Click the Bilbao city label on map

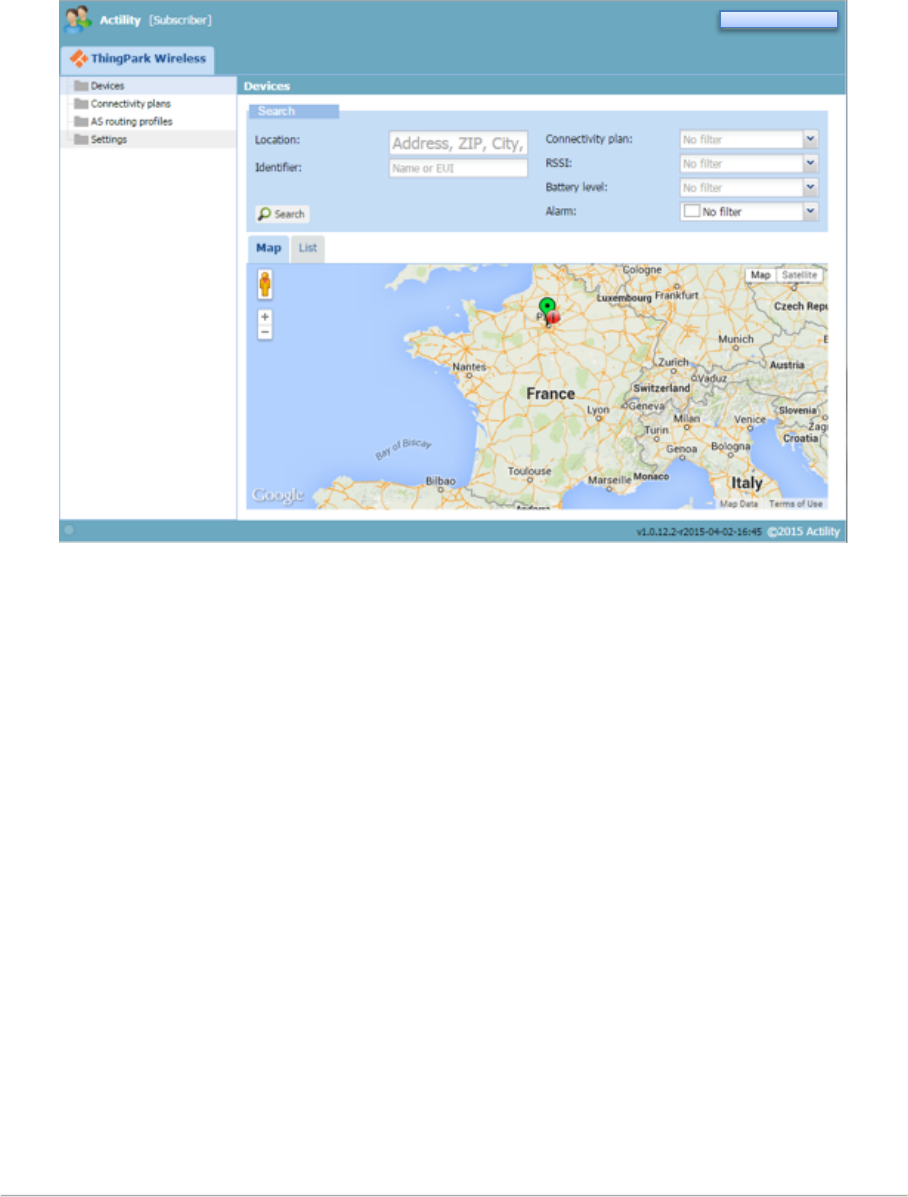tap(441, 481)
